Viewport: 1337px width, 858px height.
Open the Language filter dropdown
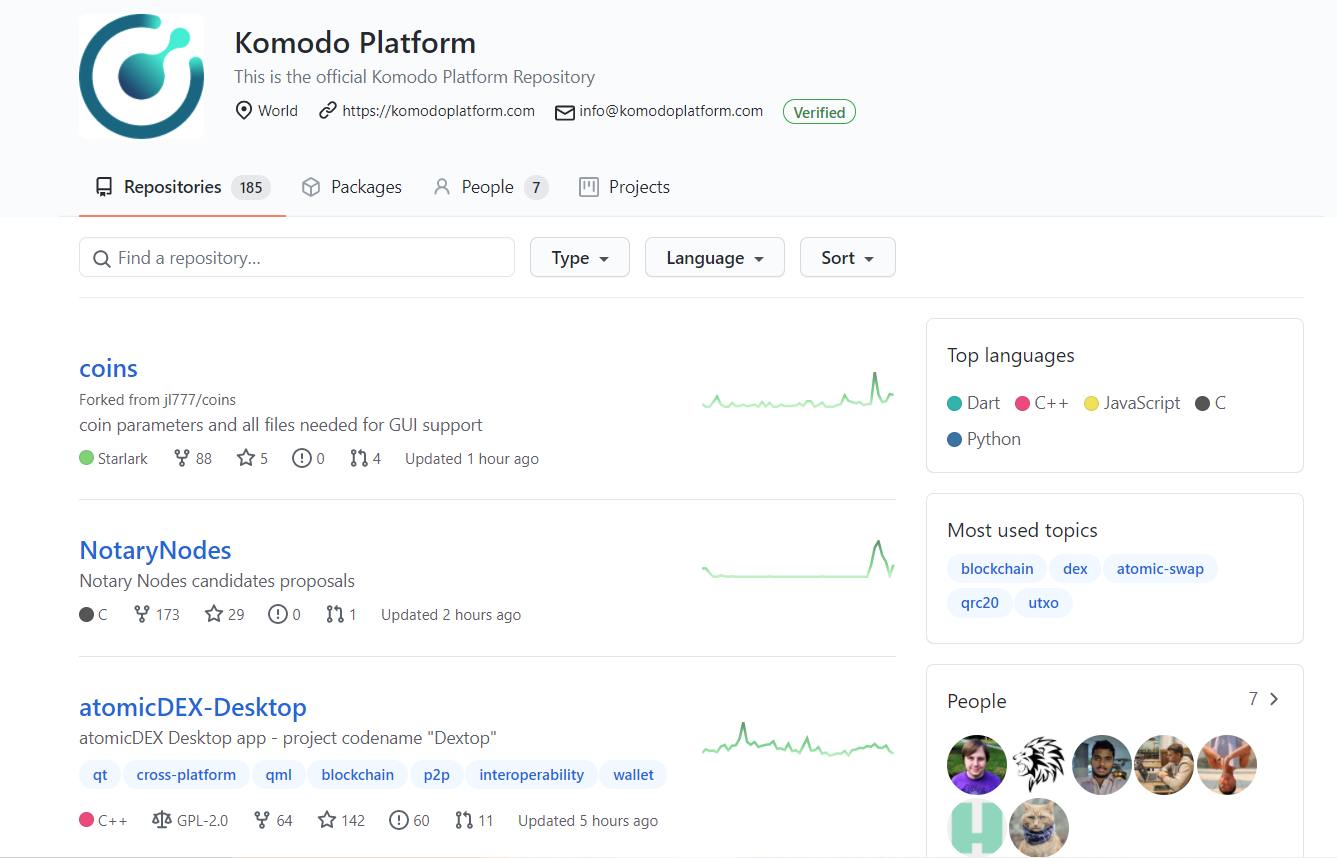(x=715, y=258)
